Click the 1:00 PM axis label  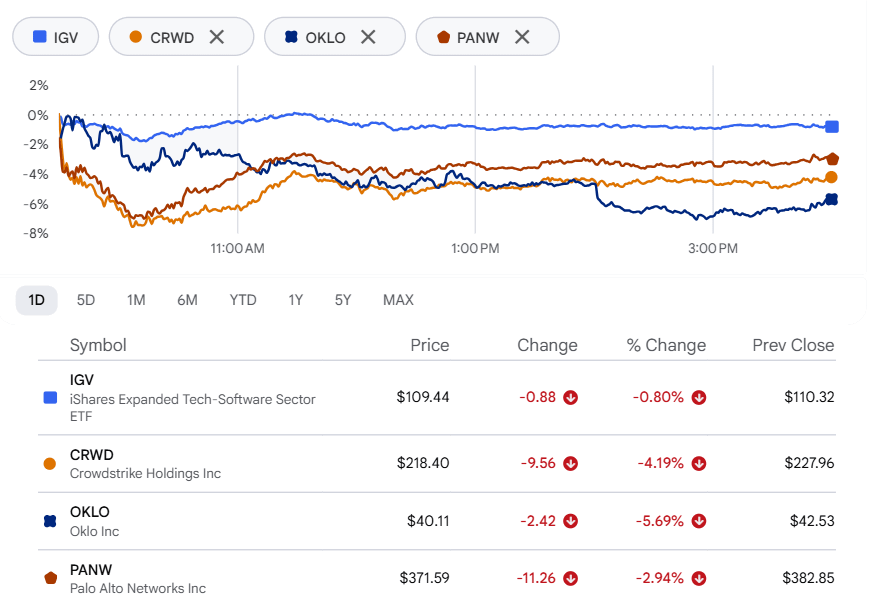[x=475, y=249]
